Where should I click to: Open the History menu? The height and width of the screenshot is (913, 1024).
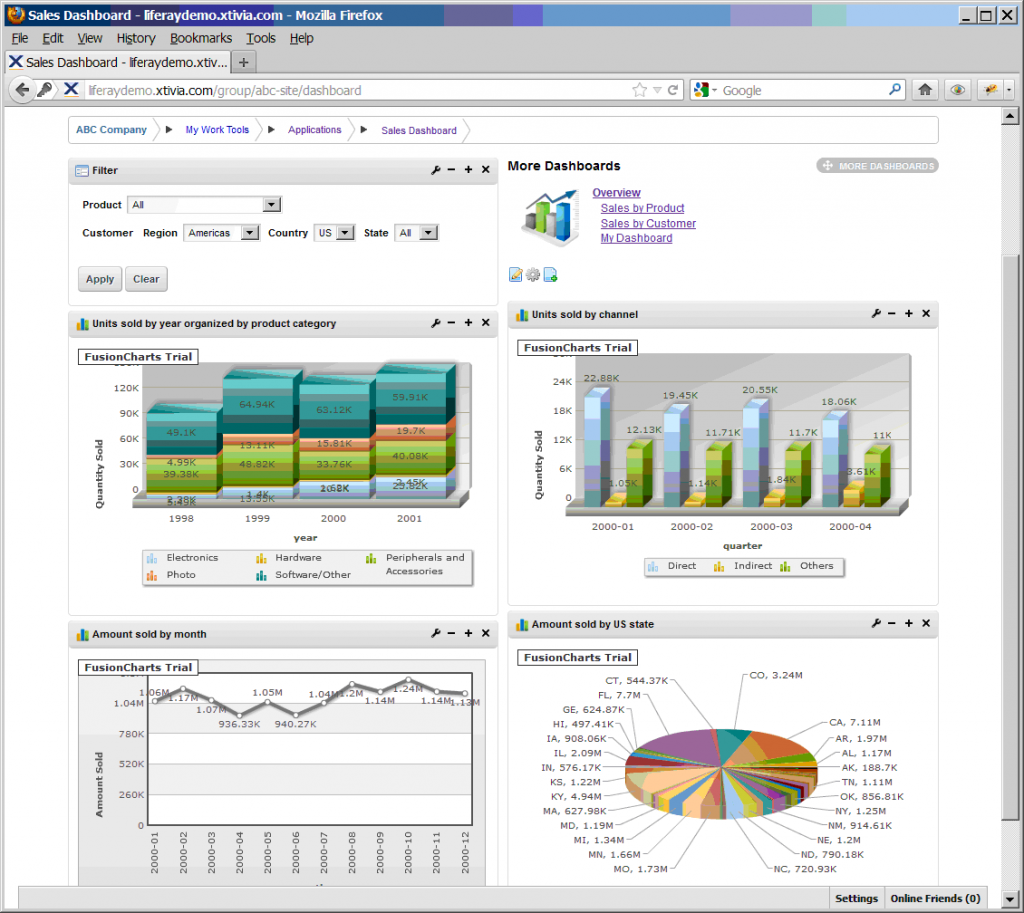pos(136,38)
